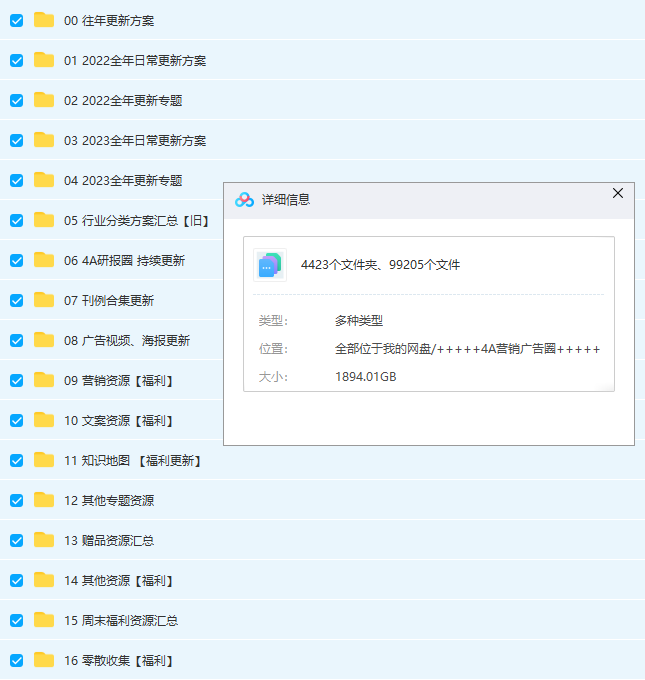Open folder name 06 4A研报圈 持续更新

point(124,261)
